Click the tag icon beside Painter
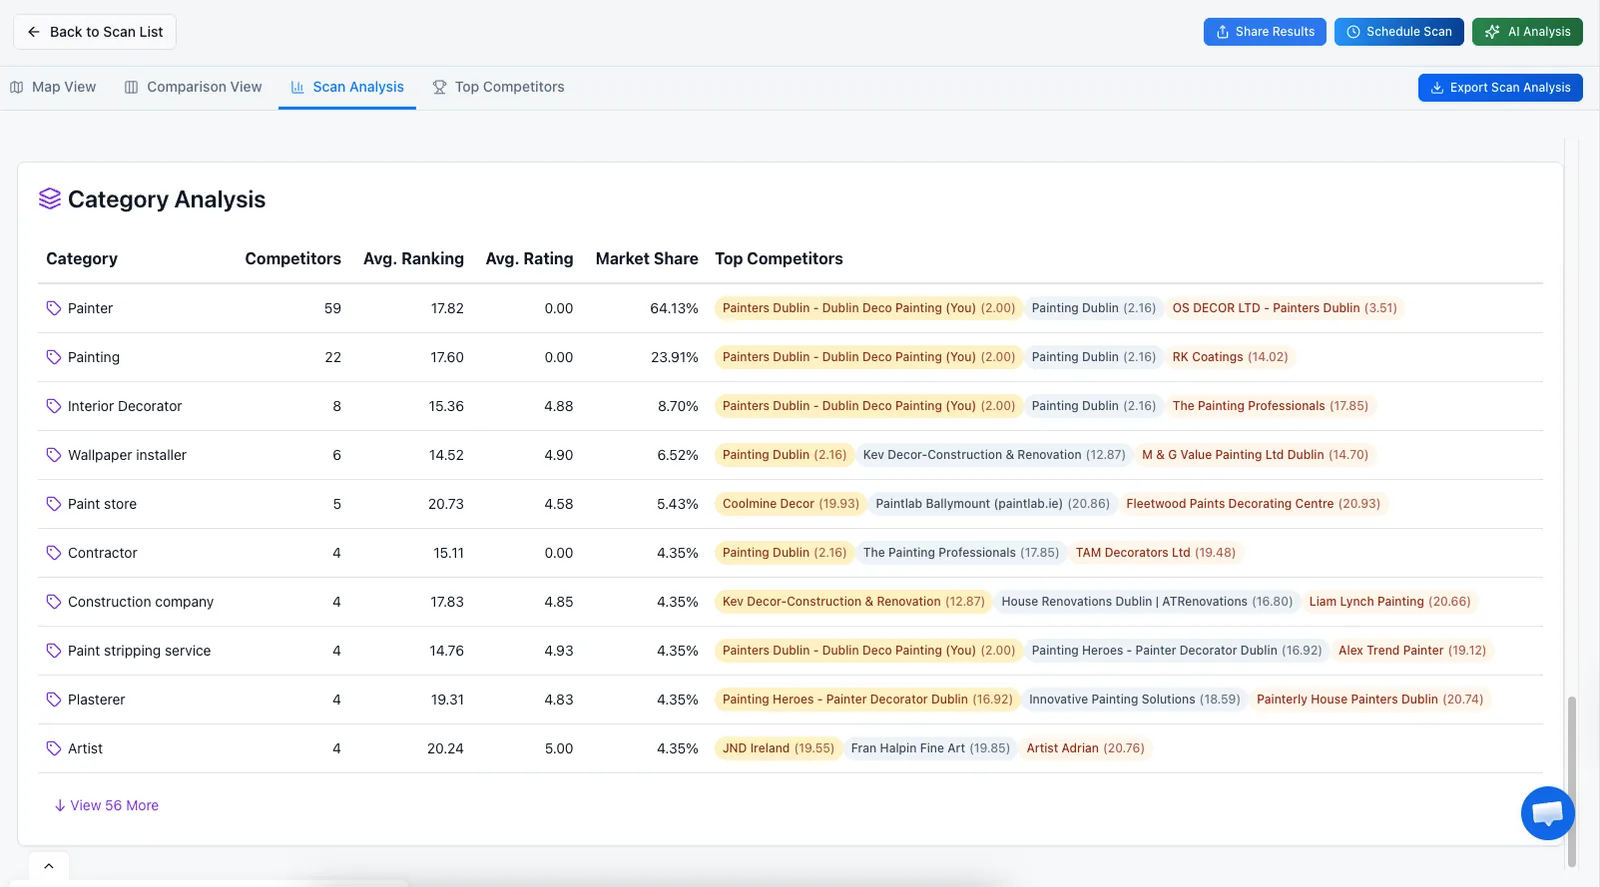 pyautogui.click(x=54, y=308)
